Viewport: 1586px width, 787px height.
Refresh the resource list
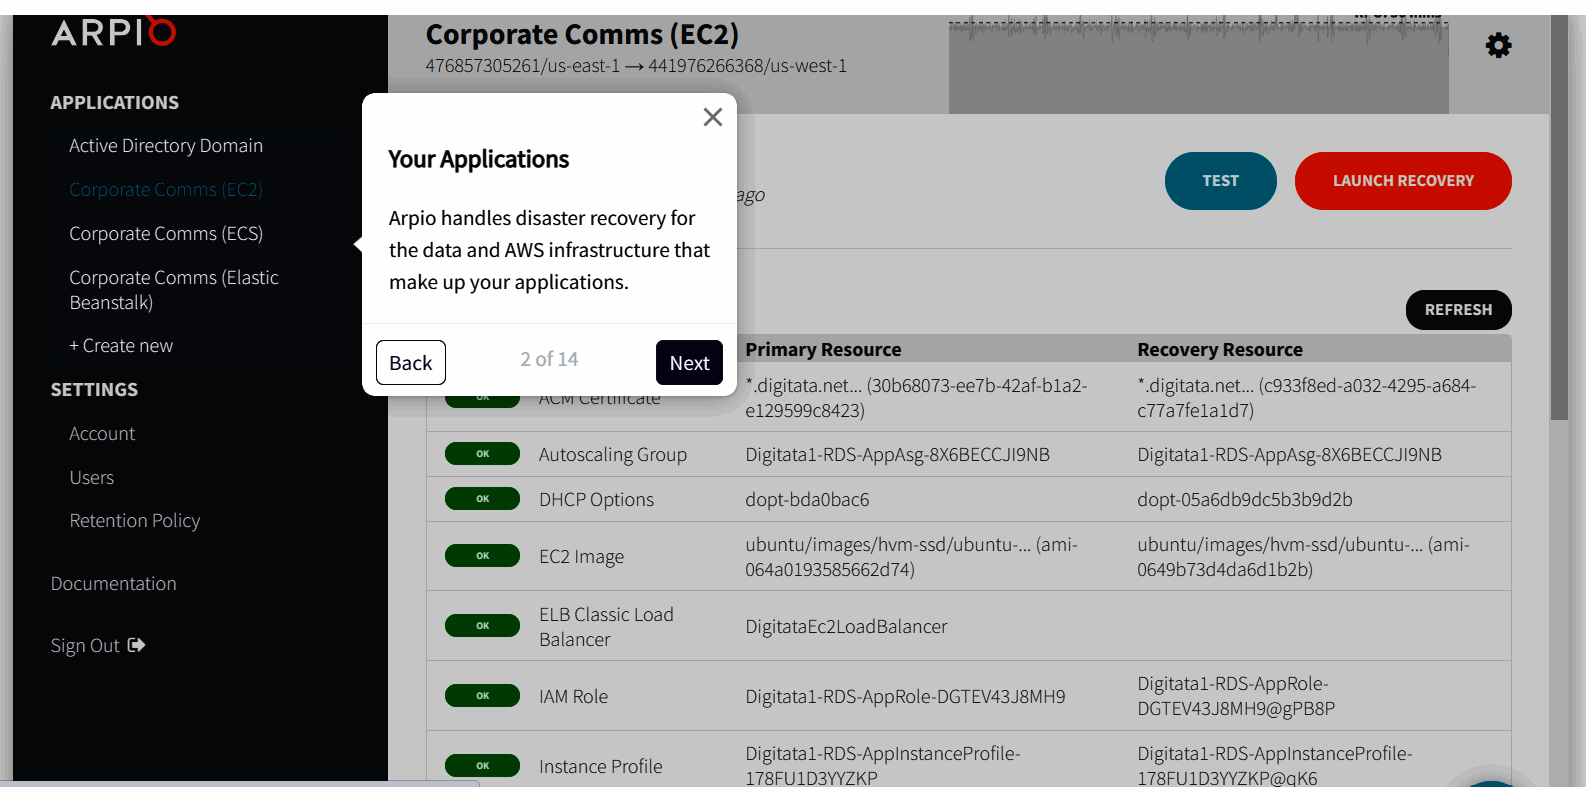(1458, 310)
